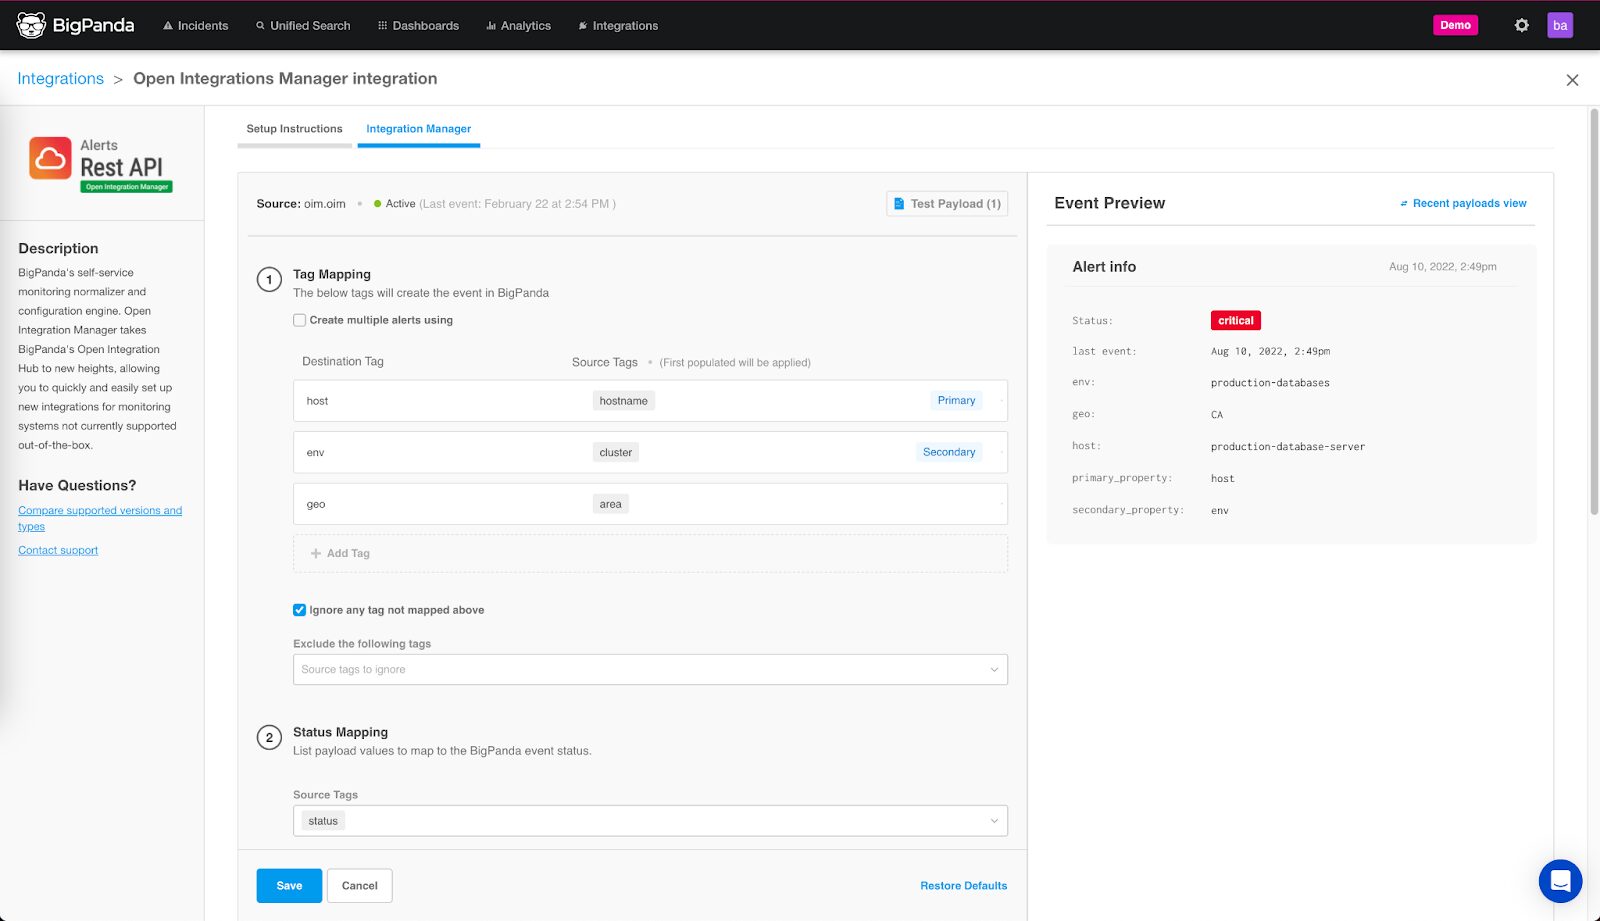The width and height of the screenshot is (1600, 921).
Task: Select the hostname source tag chip
Action: click(x=623, y=401)
